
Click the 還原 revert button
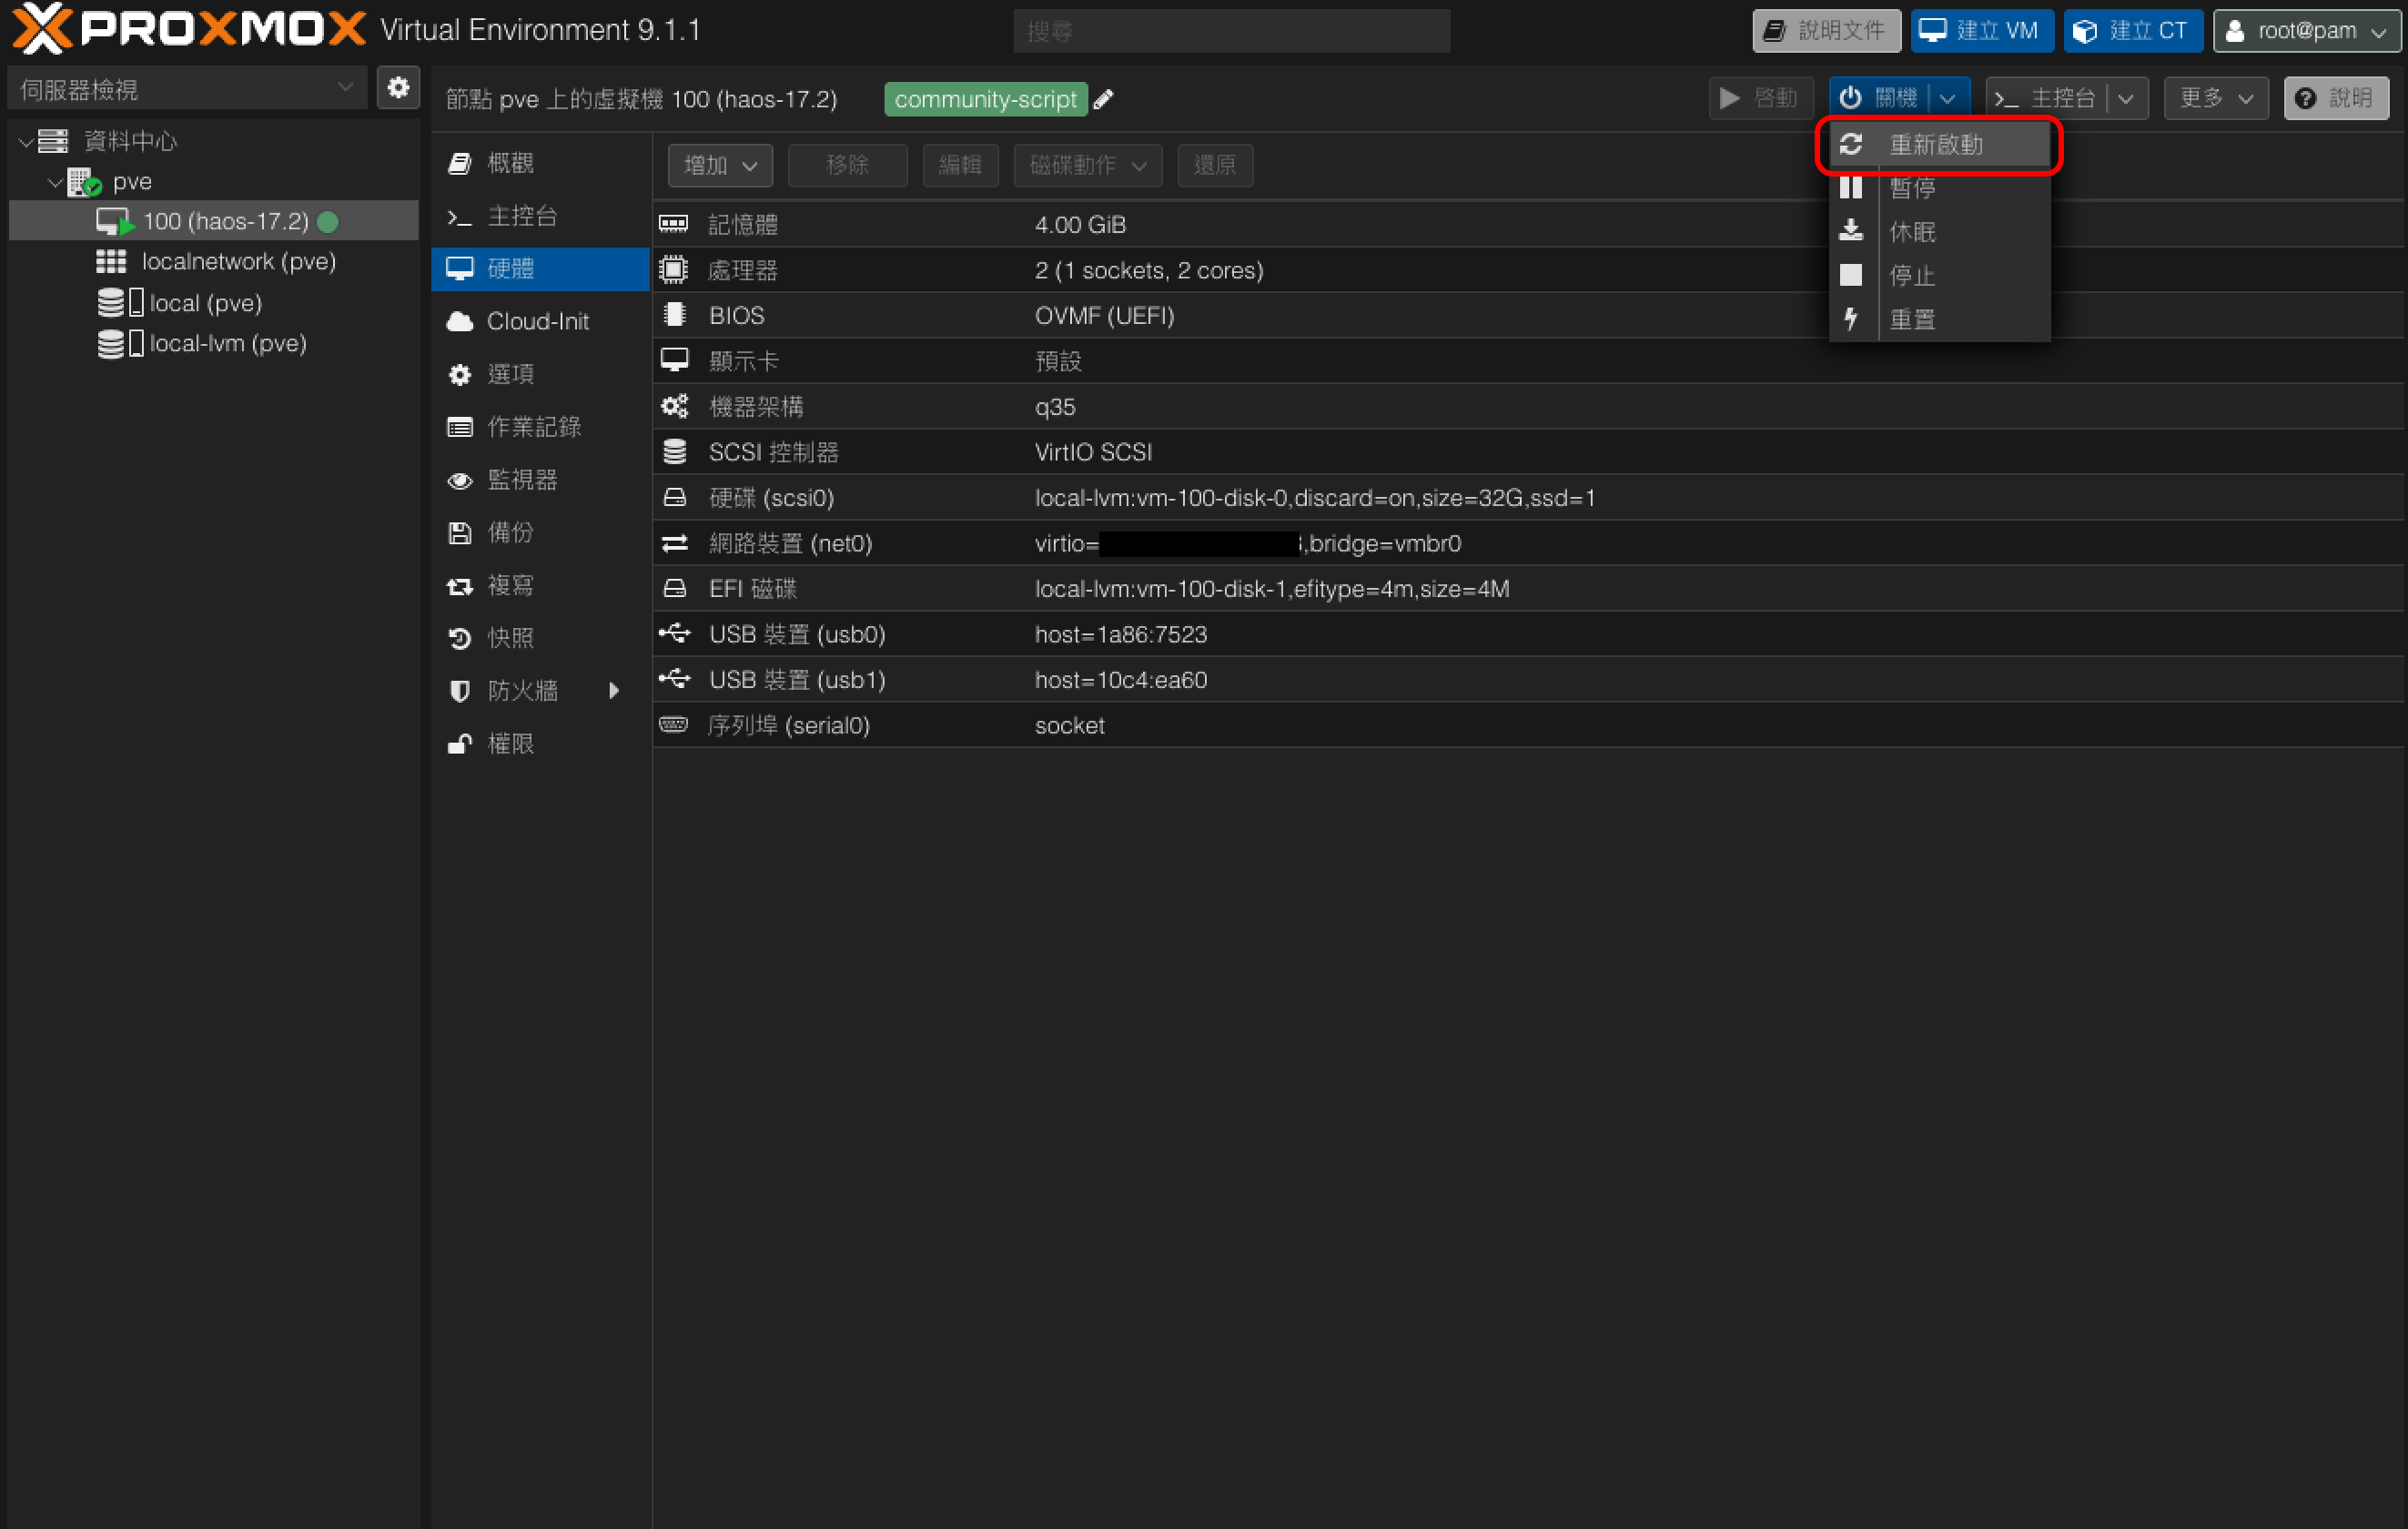1215,165
